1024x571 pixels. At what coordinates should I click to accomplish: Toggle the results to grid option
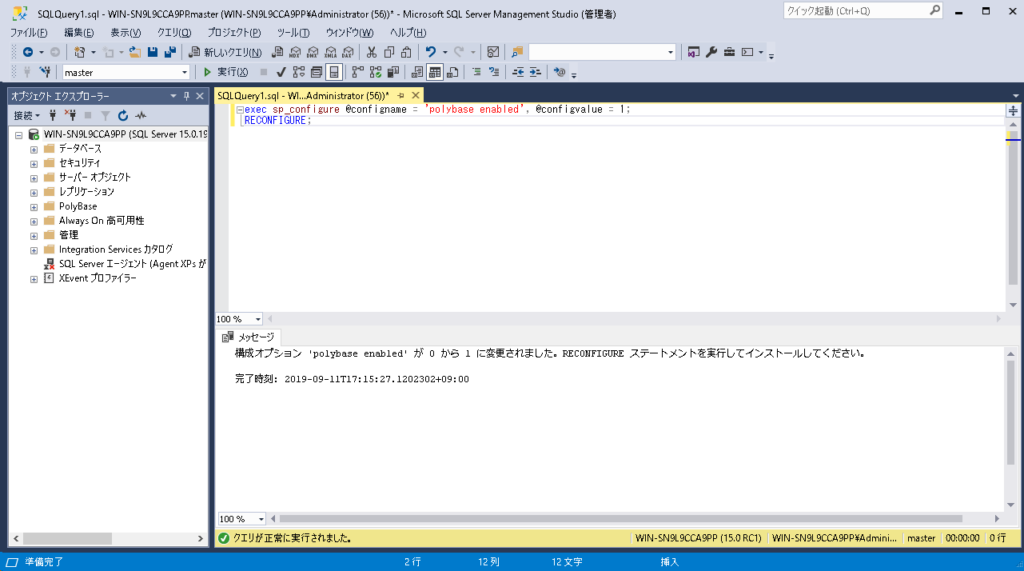tap(435, 72)
